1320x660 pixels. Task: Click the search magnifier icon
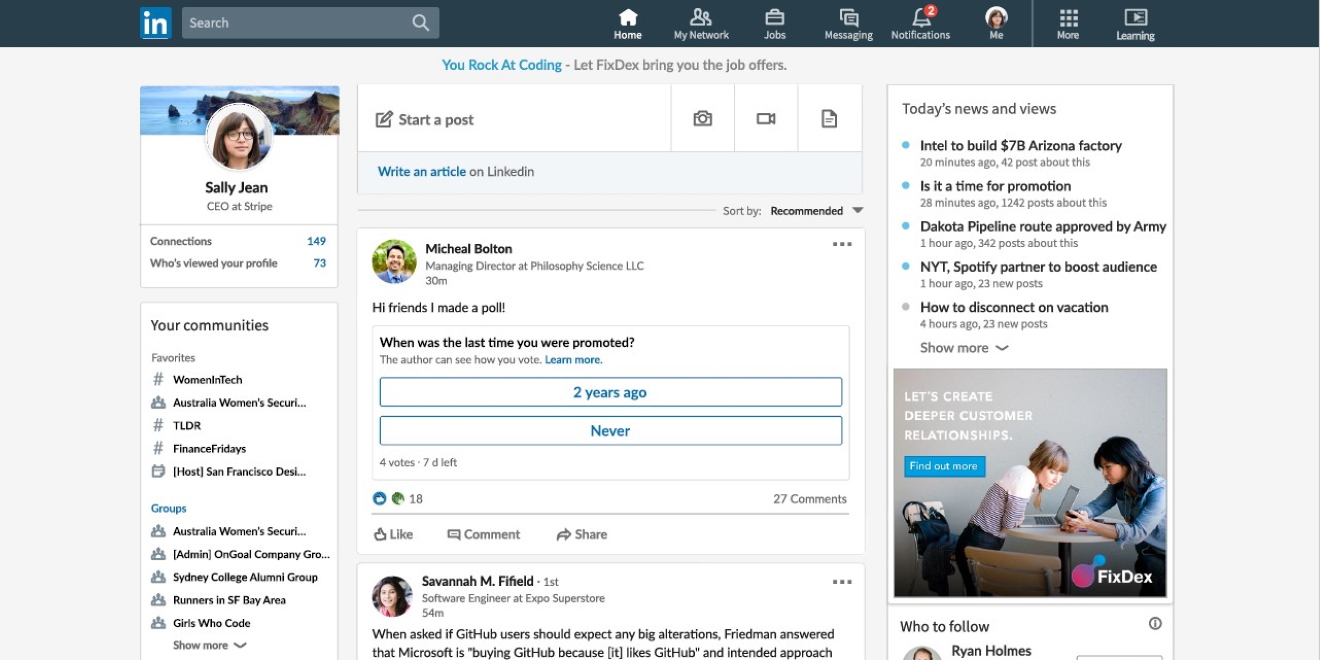420,23
